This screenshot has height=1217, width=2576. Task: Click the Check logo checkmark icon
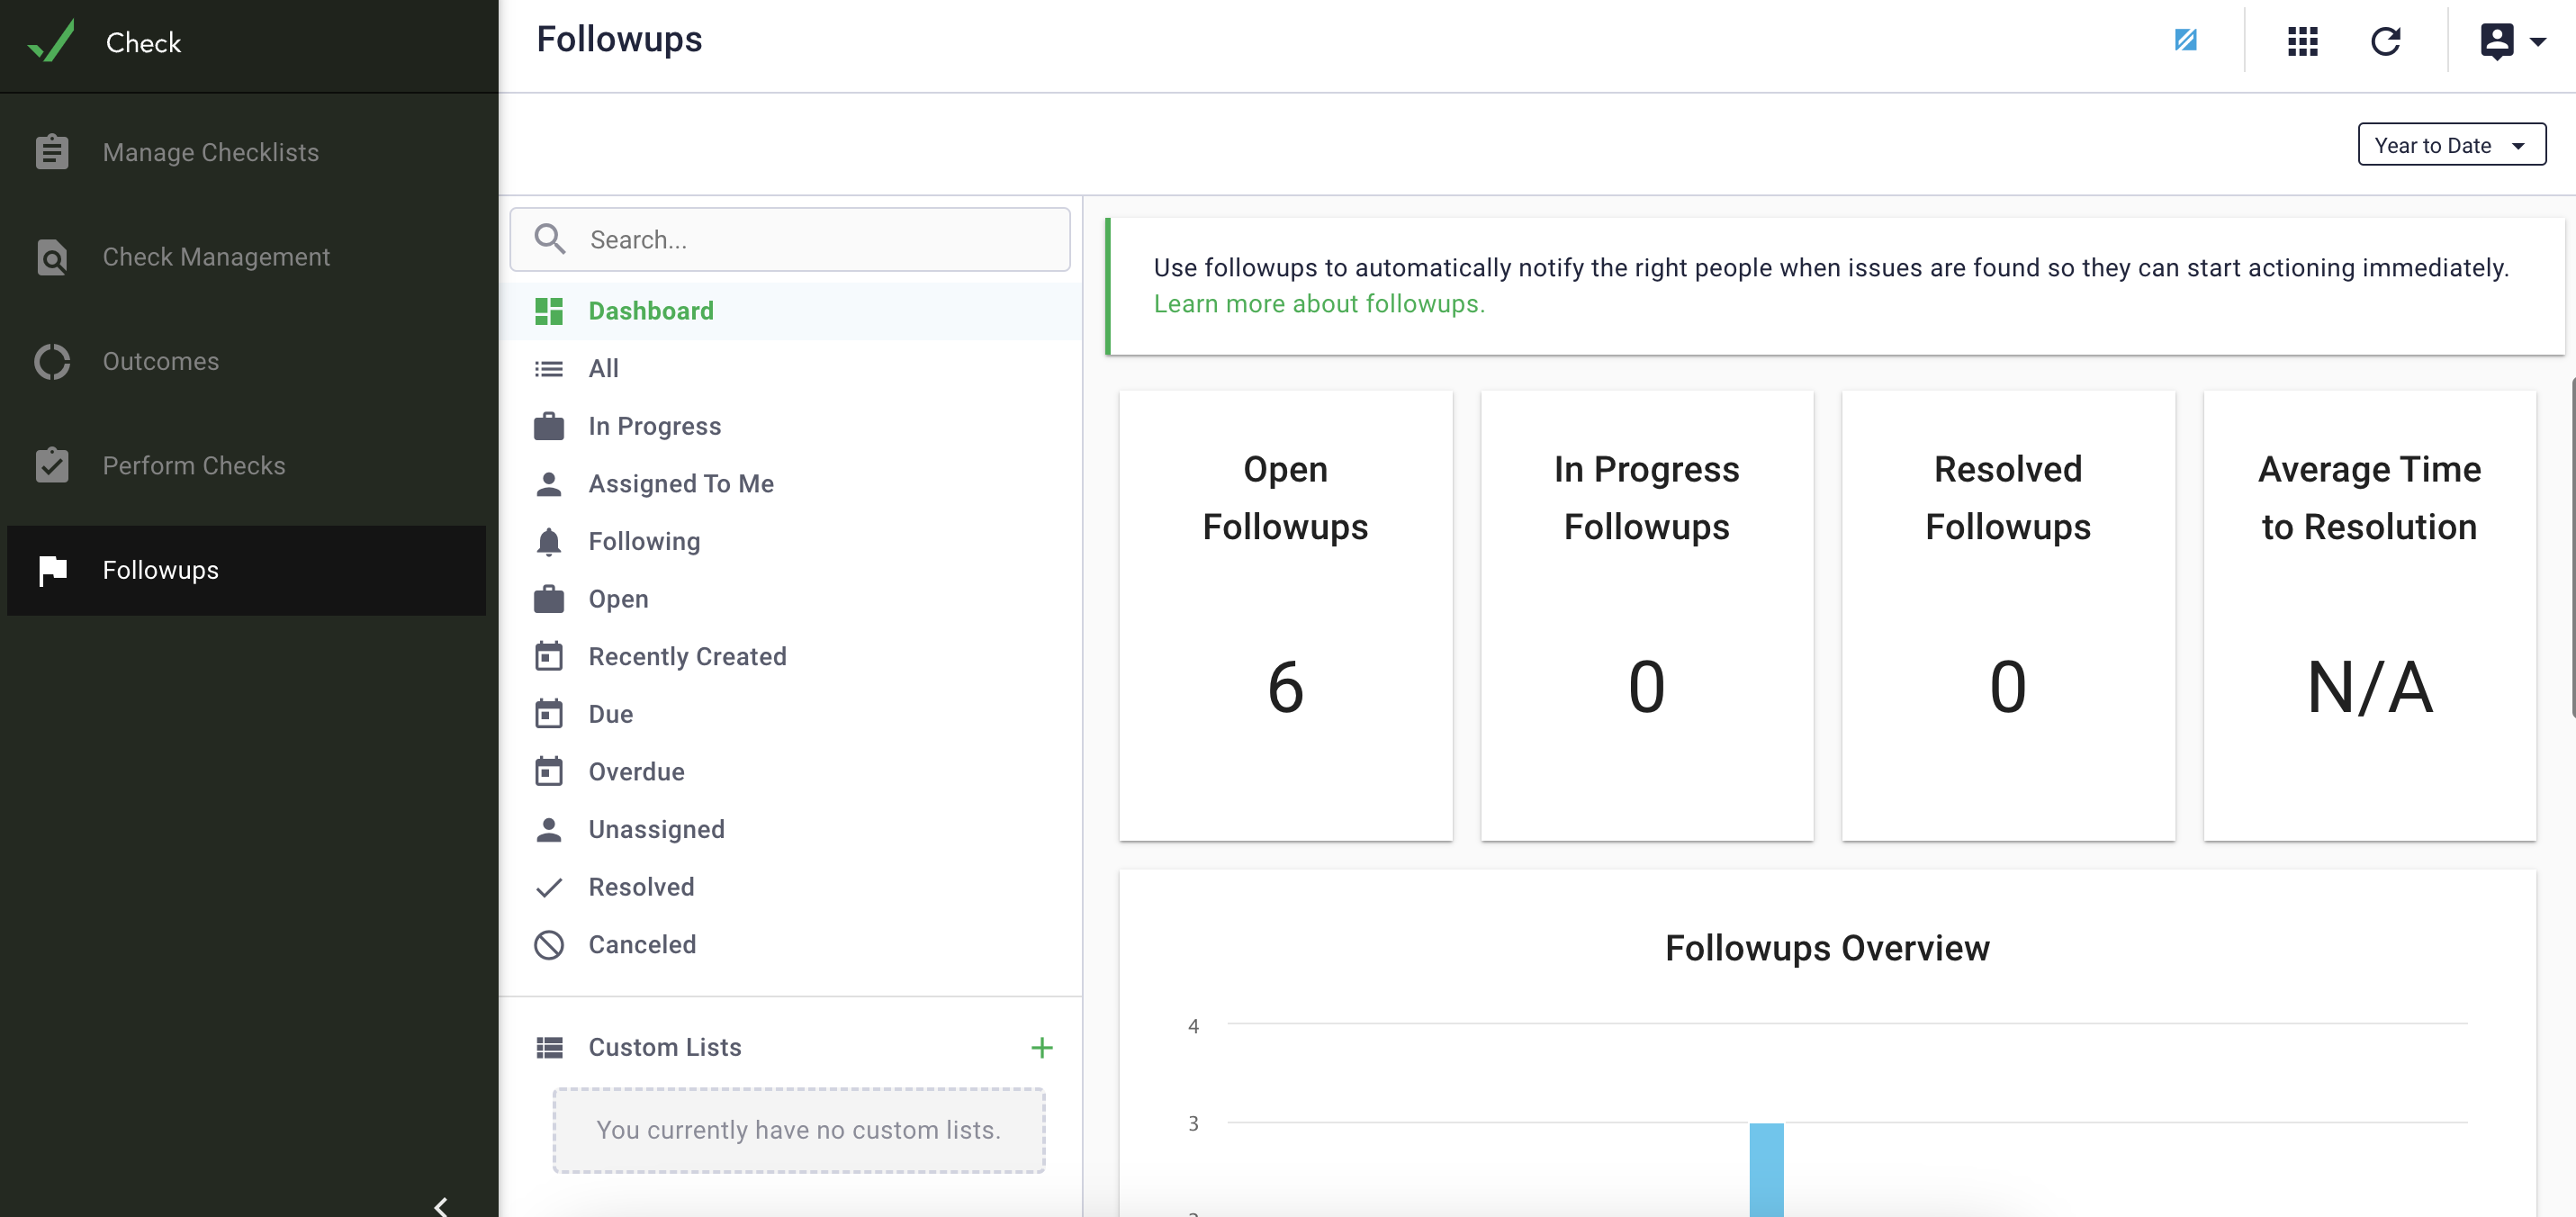click(51, 41)
